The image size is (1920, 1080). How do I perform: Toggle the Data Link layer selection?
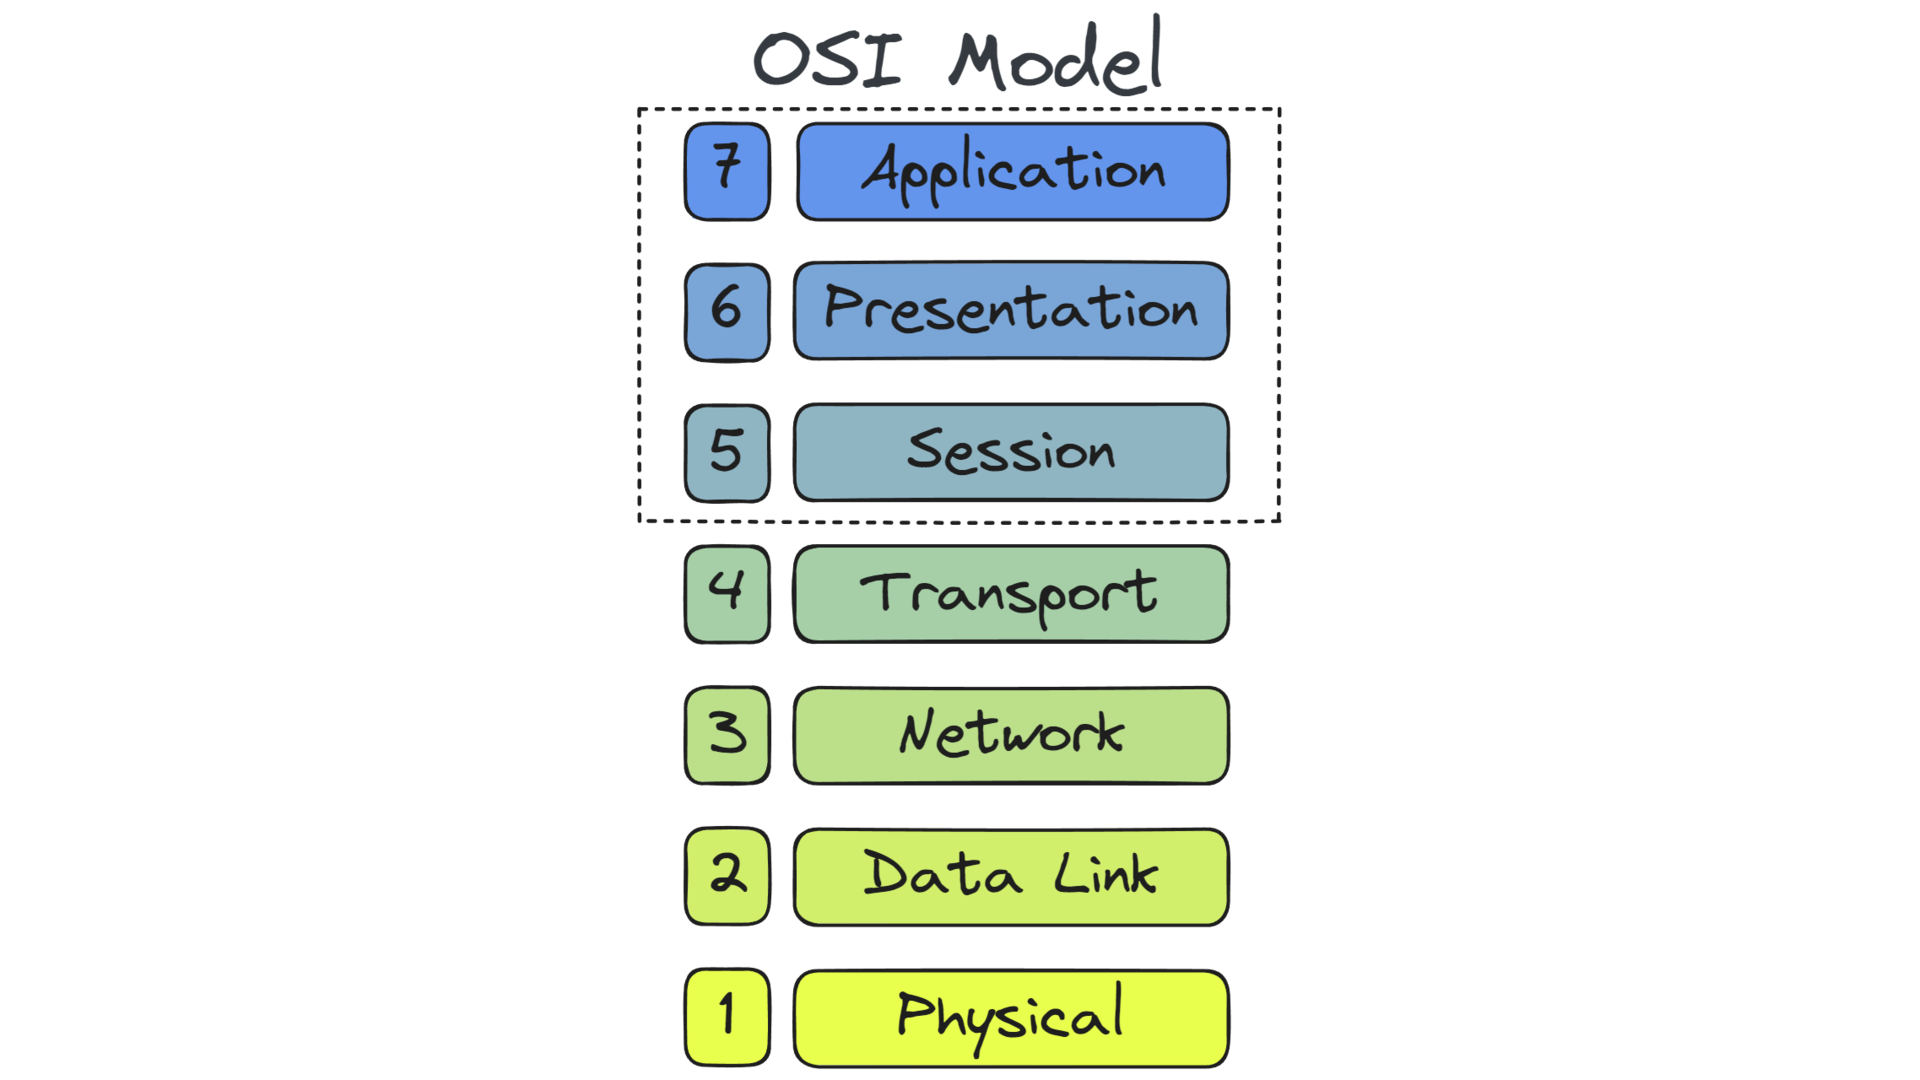pos(1005,873)
